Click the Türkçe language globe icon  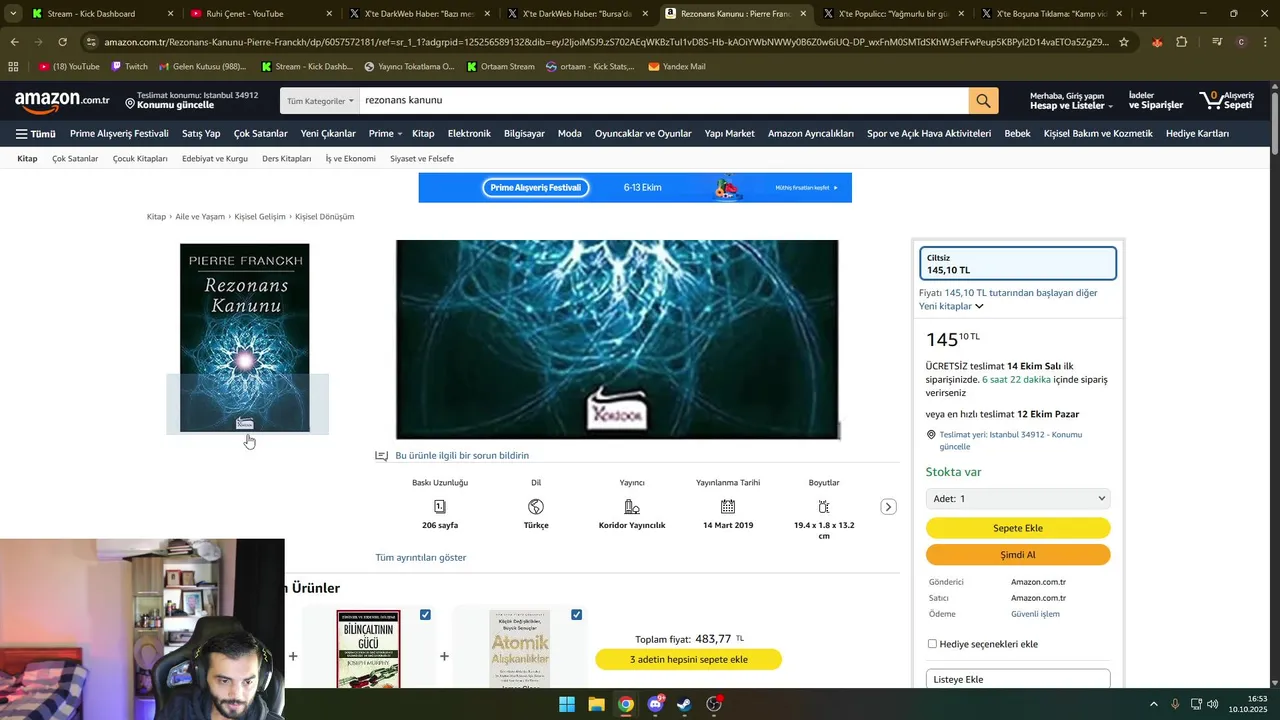pos(536,507)
